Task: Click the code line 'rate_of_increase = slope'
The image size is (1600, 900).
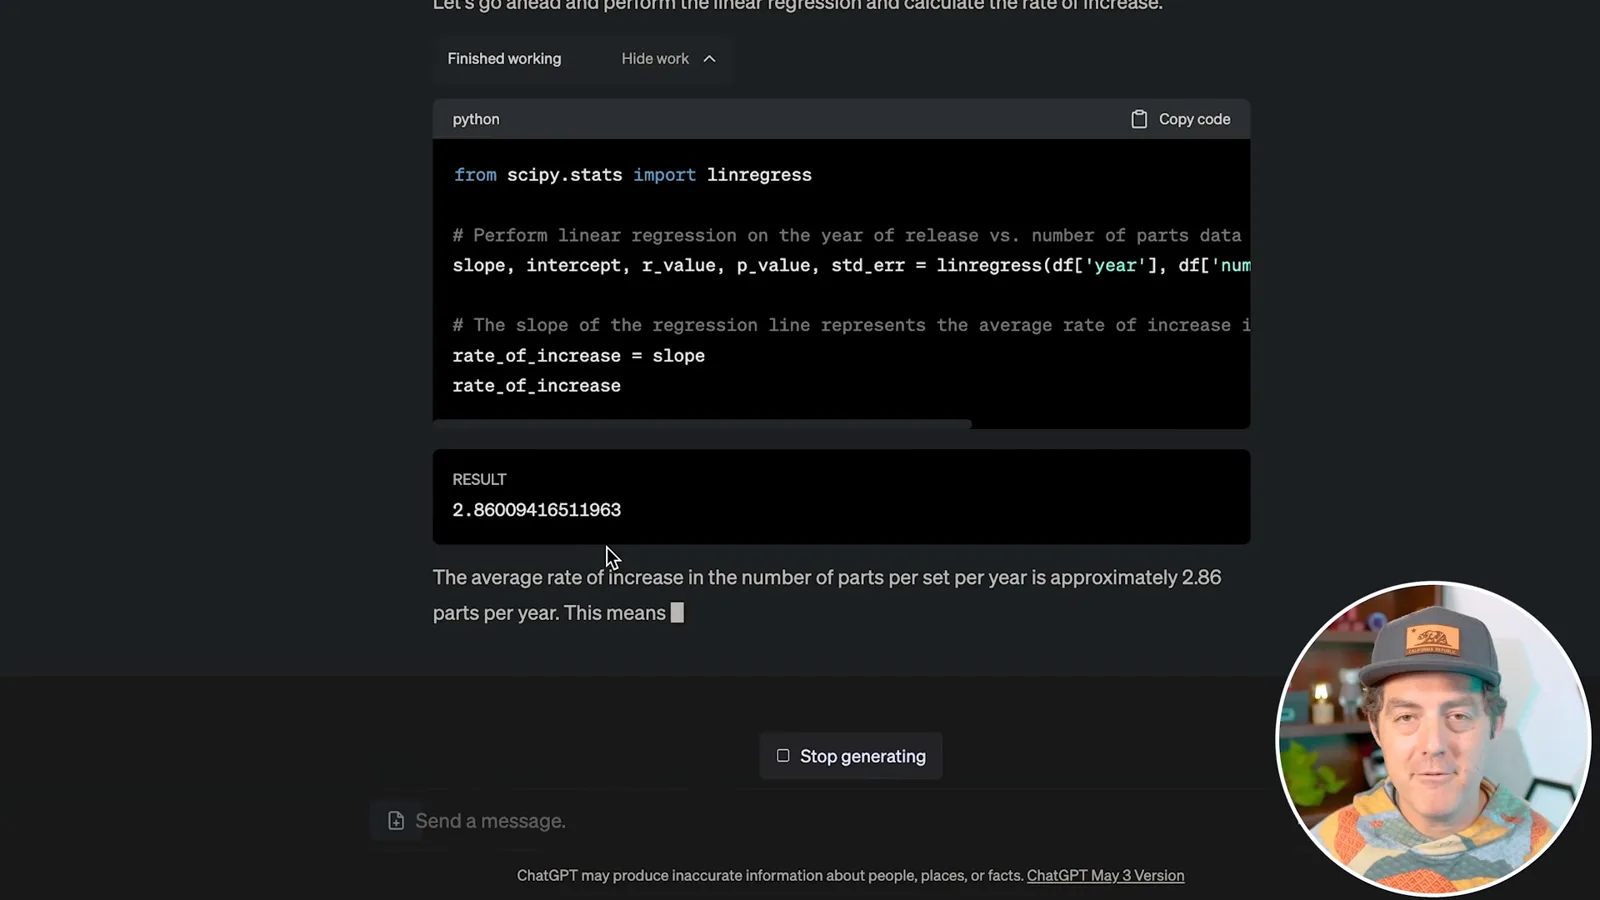Action: point(578,356)
